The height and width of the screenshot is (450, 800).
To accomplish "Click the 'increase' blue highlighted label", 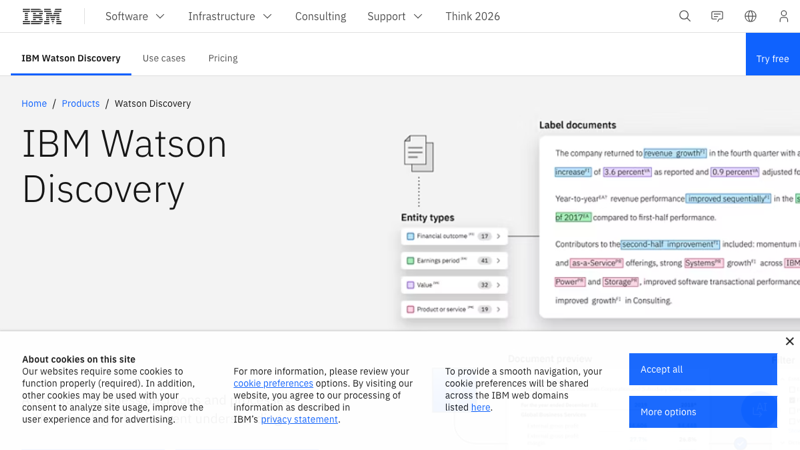I will (573, 172).
